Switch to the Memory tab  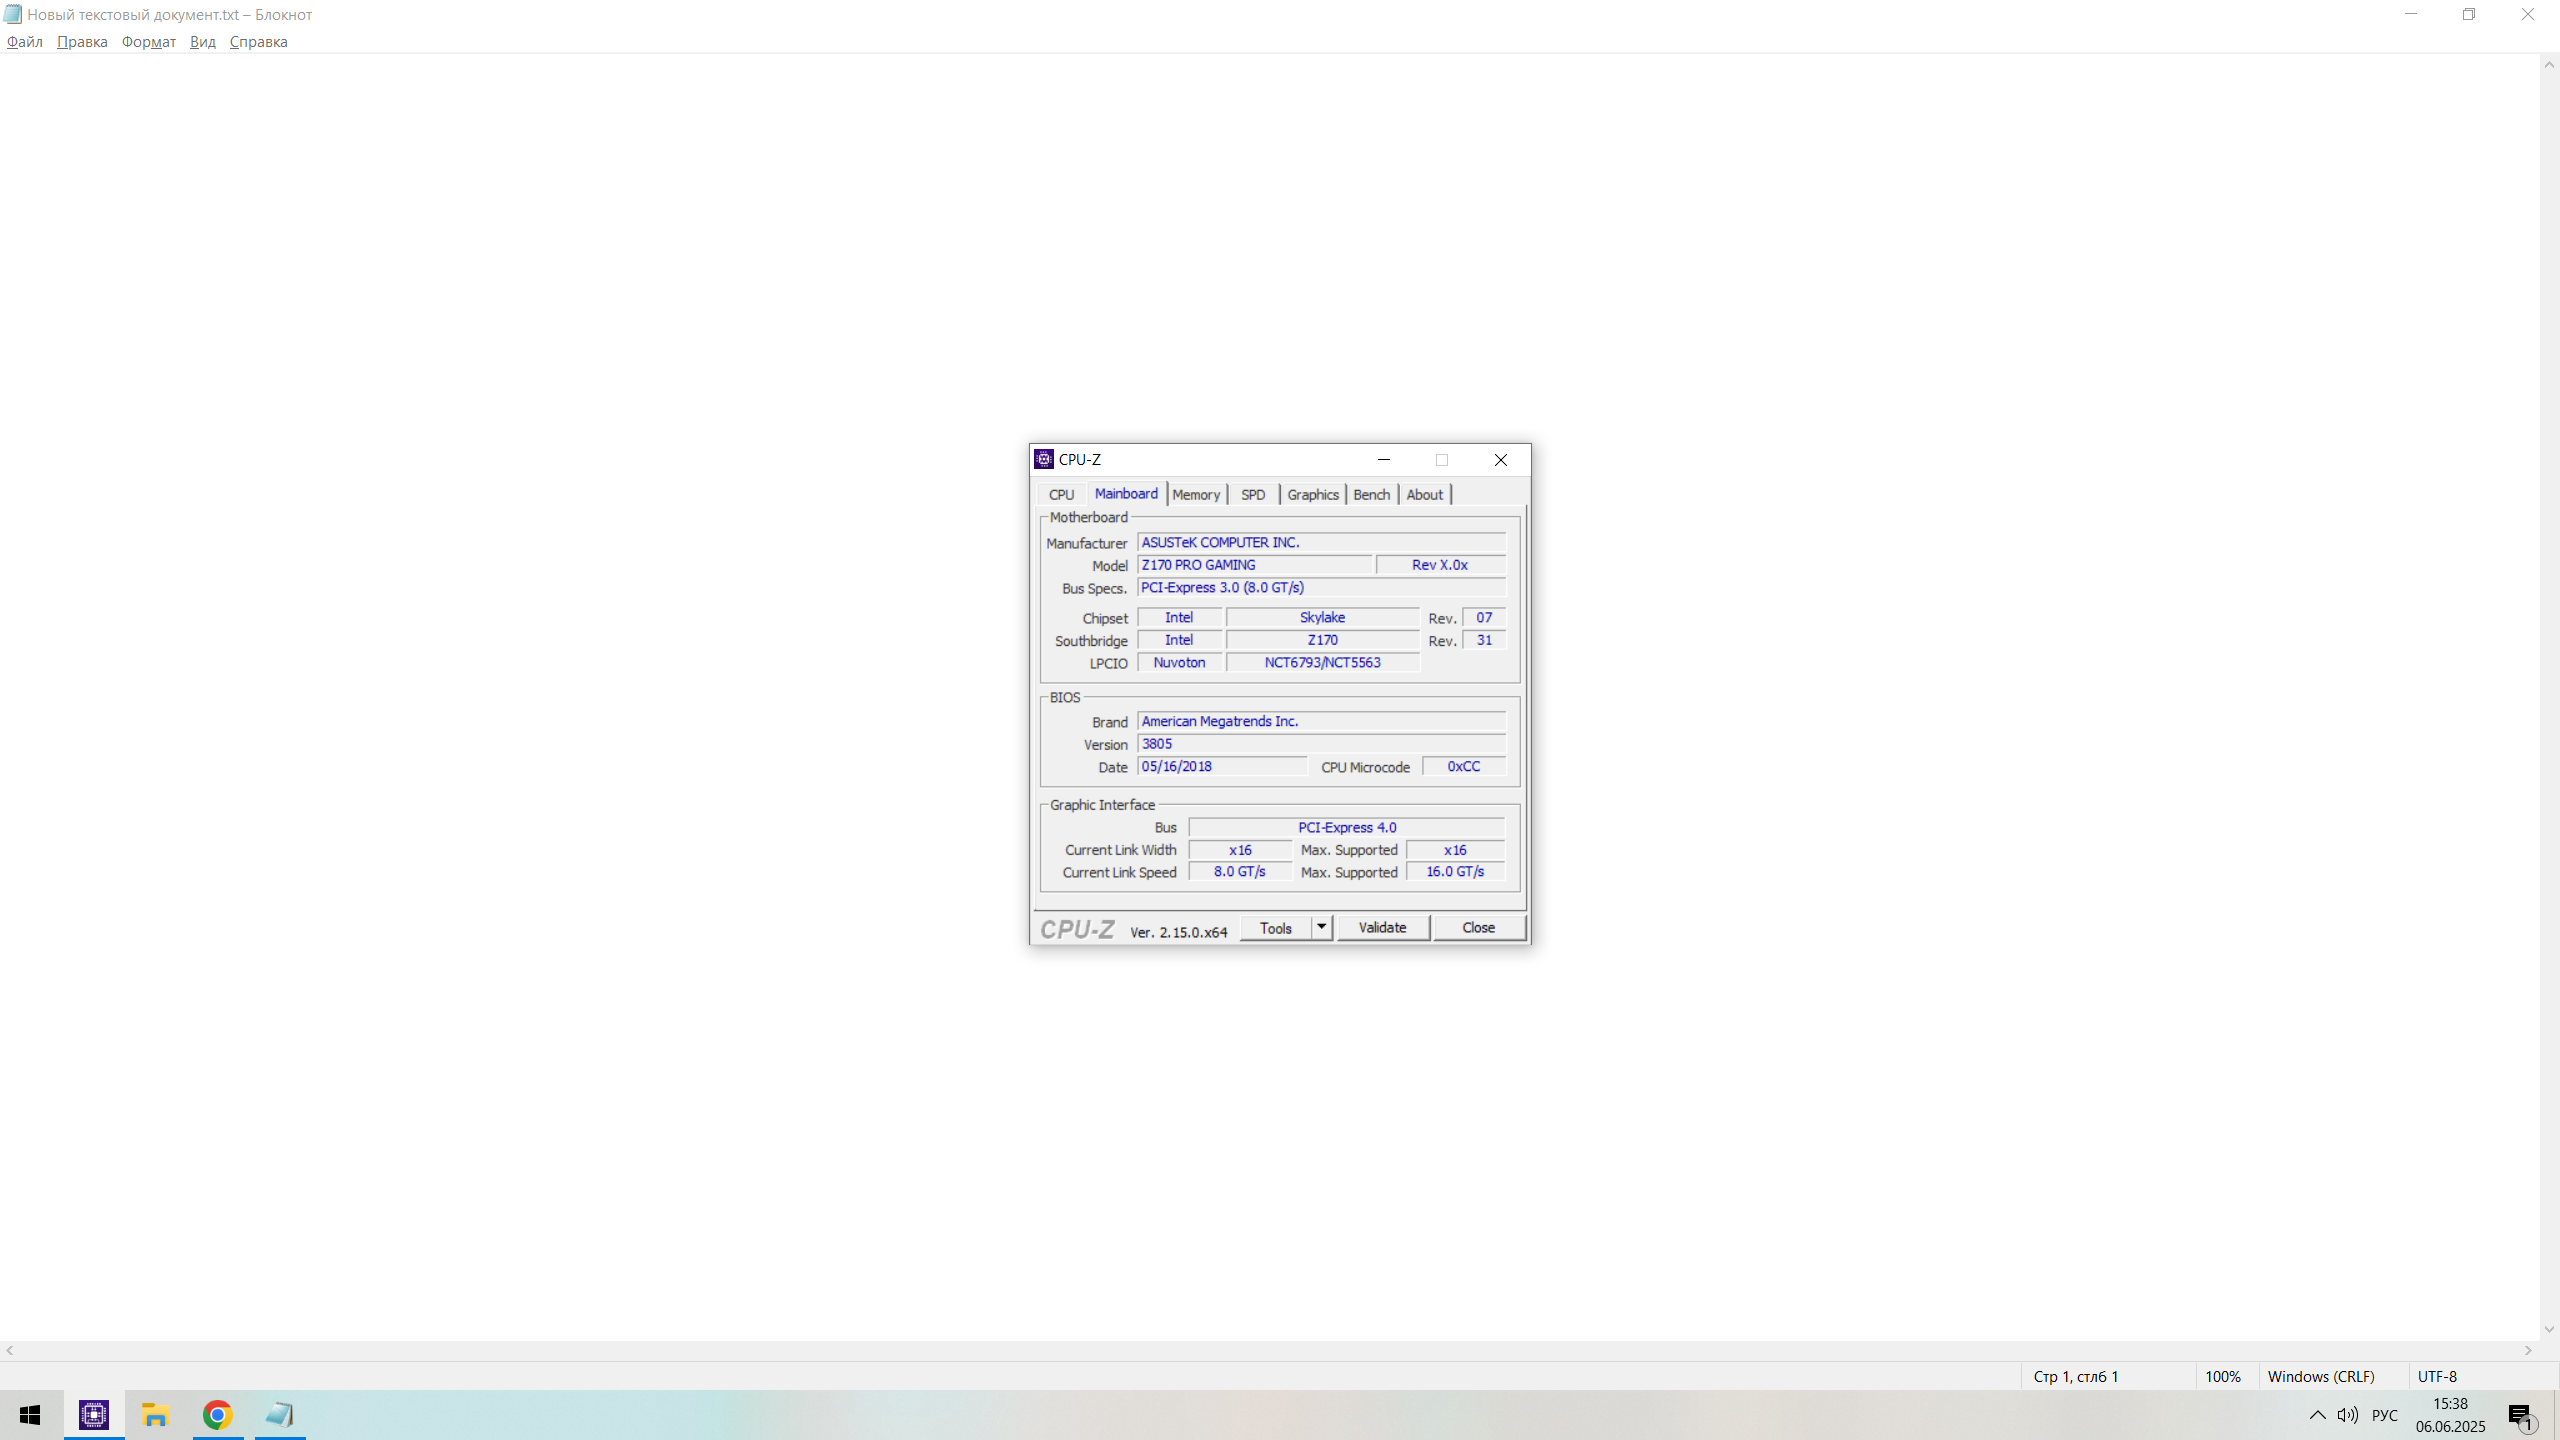click(x=1196, y=494)
